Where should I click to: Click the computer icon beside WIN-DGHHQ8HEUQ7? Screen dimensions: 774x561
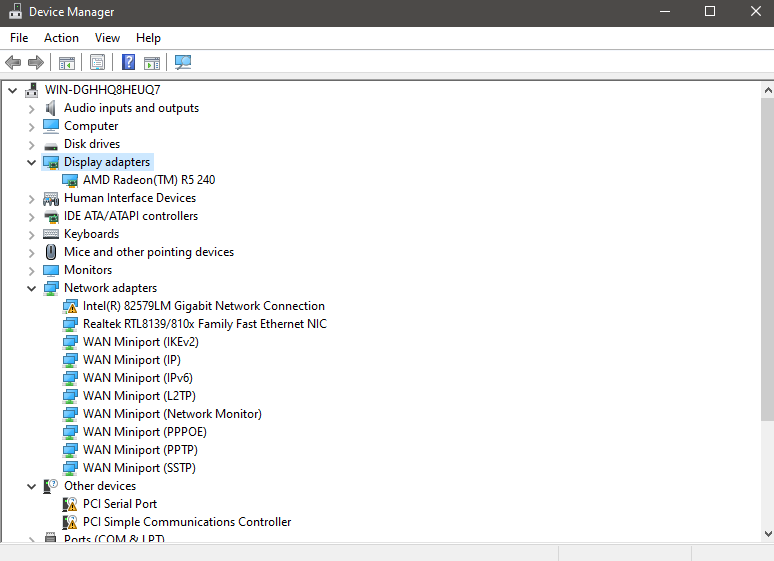[32, 90]
